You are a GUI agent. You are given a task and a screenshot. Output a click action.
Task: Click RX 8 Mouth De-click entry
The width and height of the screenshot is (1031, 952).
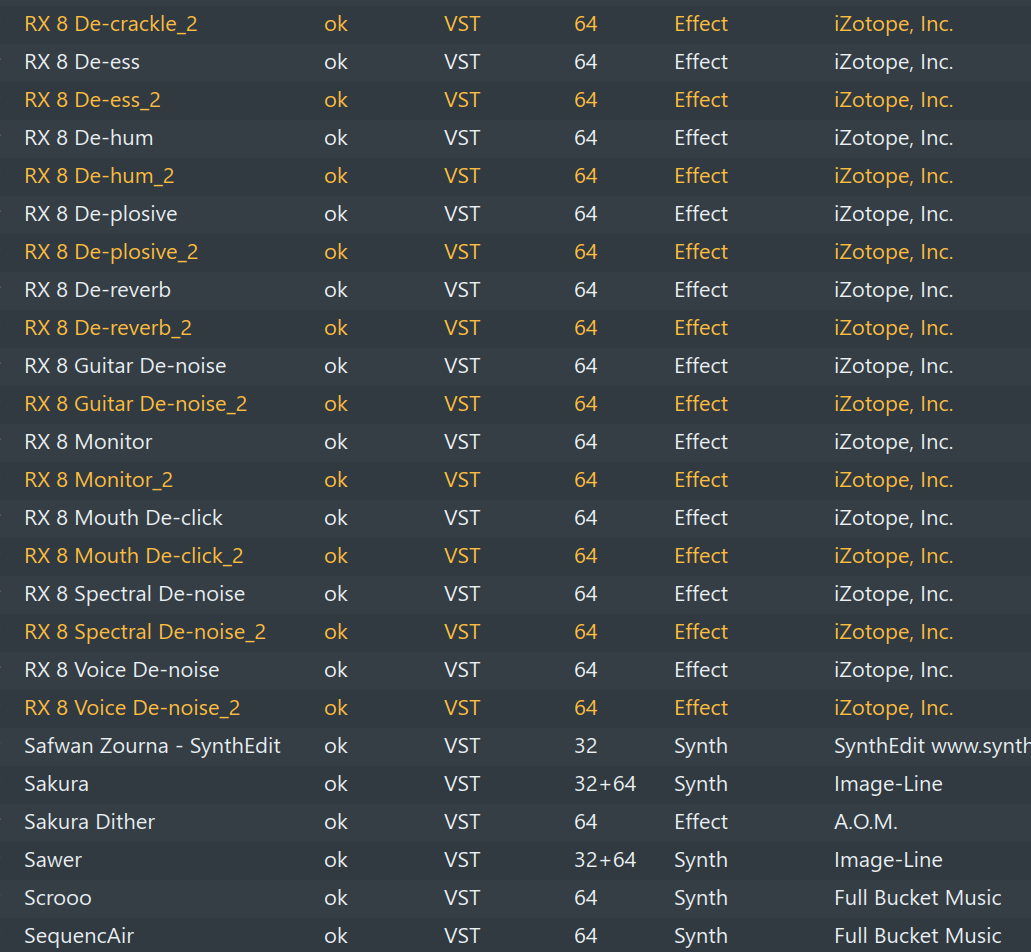click(x=123, y=518)
